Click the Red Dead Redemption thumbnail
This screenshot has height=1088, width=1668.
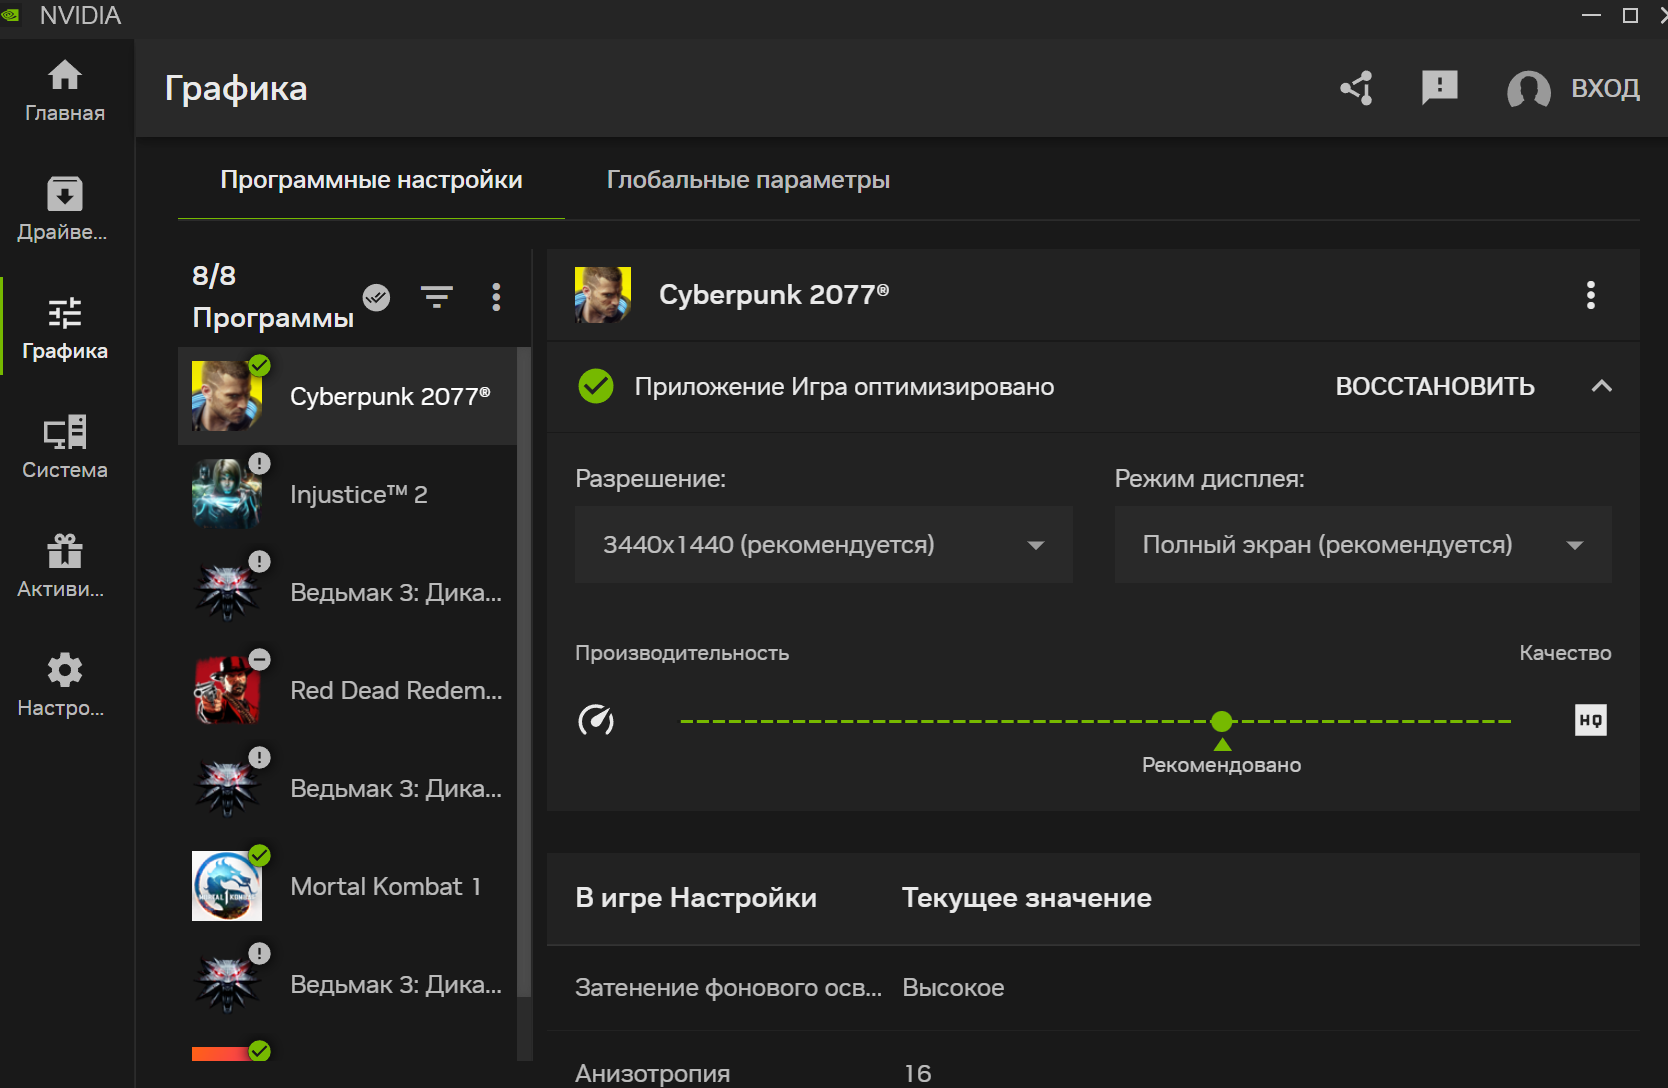227,690
